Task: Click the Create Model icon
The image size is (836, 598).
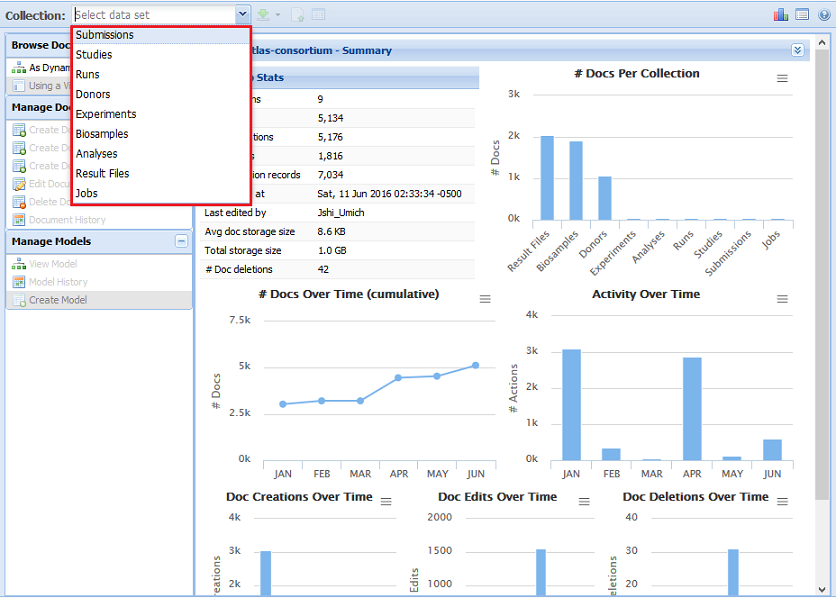Action: tap(19, 300)
